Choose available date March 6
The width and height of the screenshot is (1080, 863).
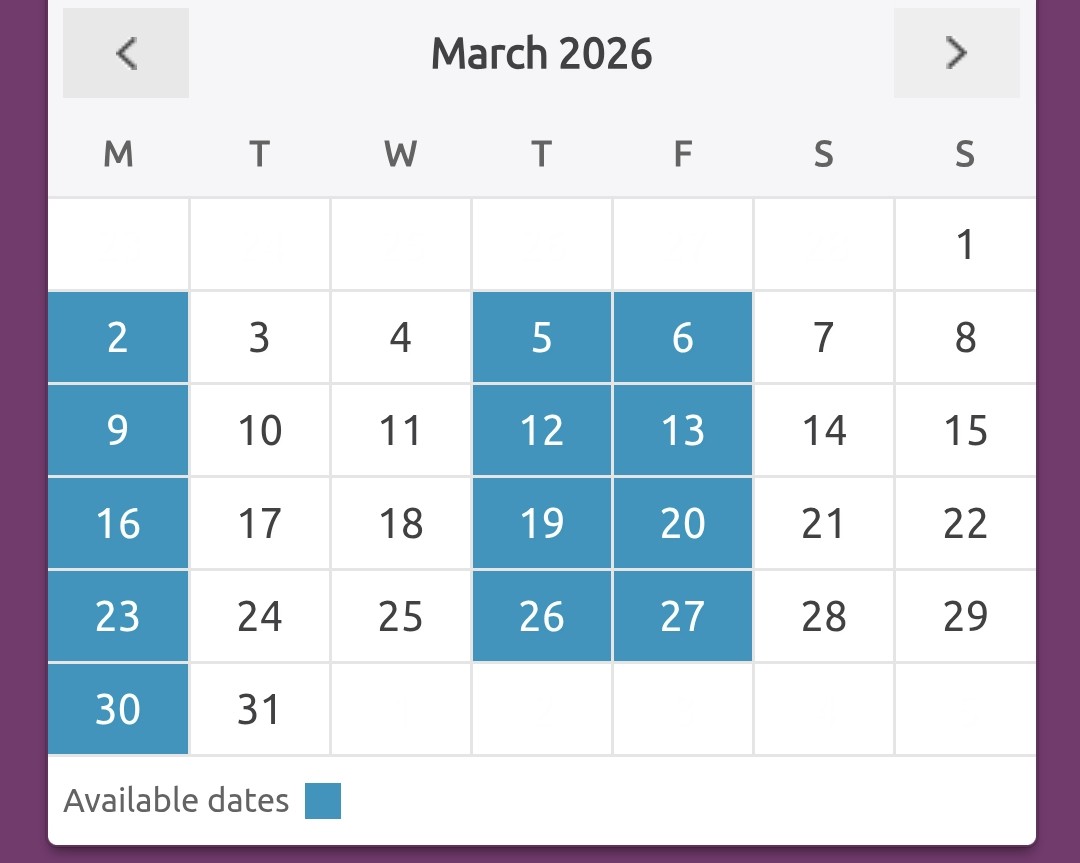tap(683, 338)
